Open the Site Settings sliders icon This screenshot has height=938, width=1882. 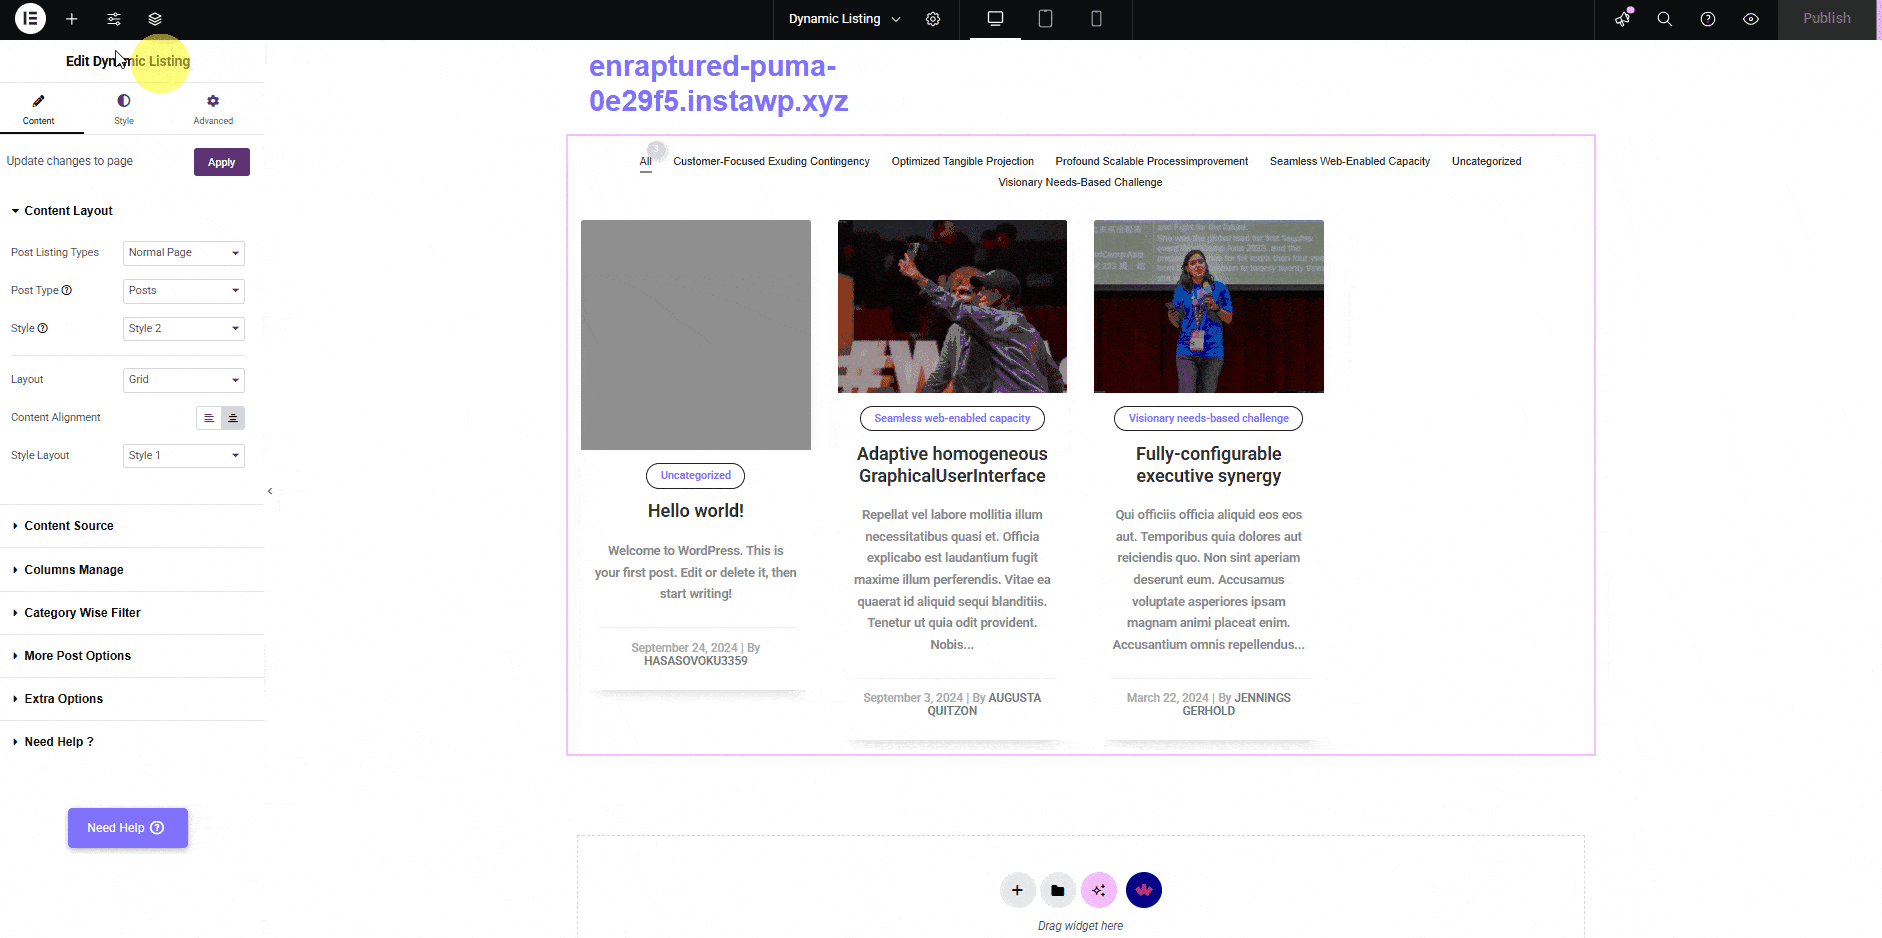[114, 19]
